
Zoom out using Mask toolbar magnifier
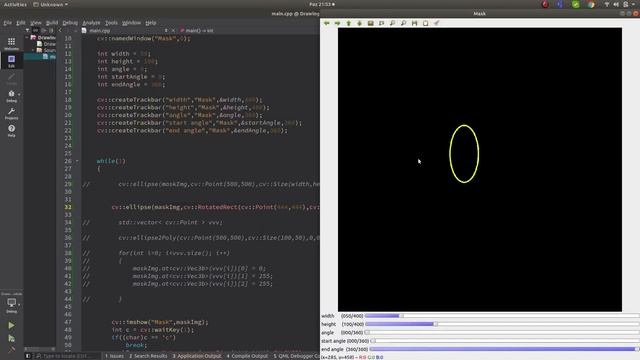404,23
